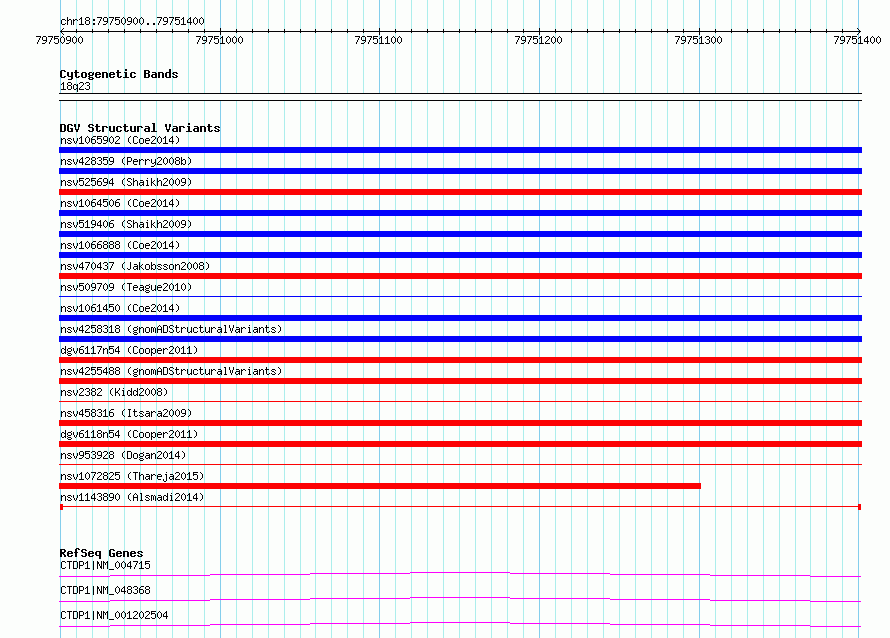Click the blue bar for nsv1064506
The width and height of the screenshot is (890, 638).
pos(460,213)
